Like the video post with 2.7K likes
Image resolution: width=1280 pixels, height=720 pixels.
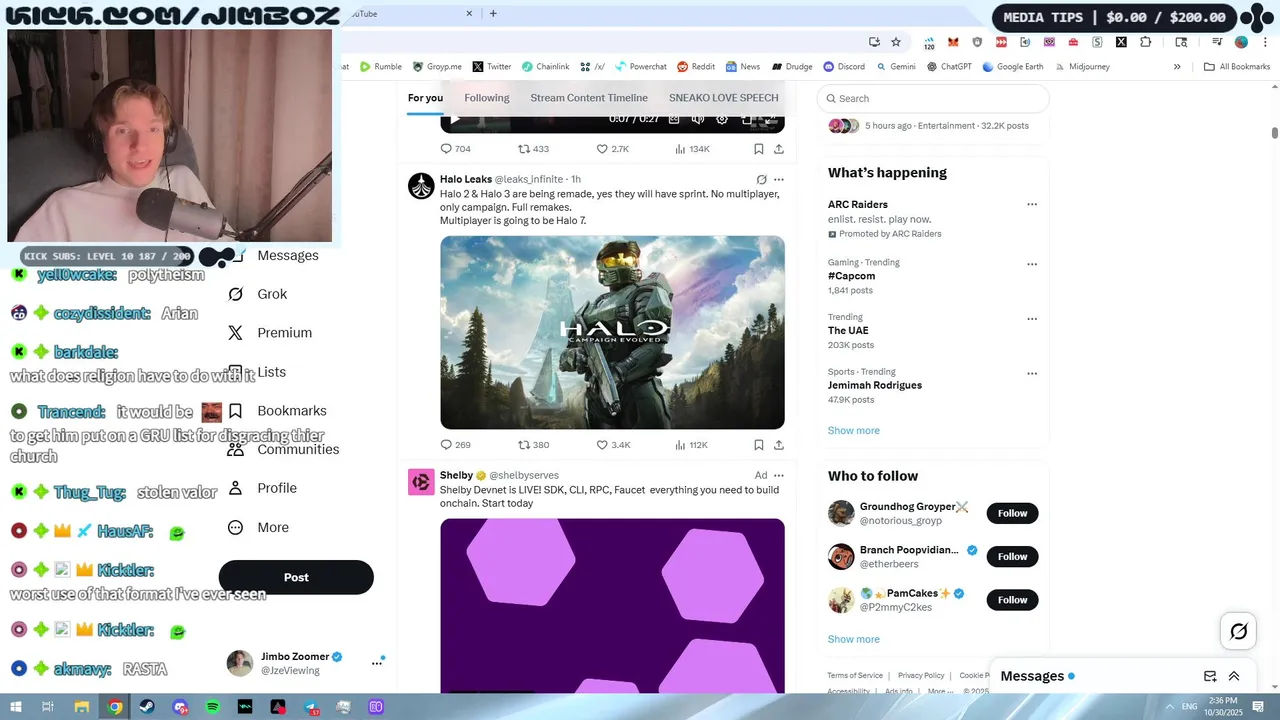point(613,149)
